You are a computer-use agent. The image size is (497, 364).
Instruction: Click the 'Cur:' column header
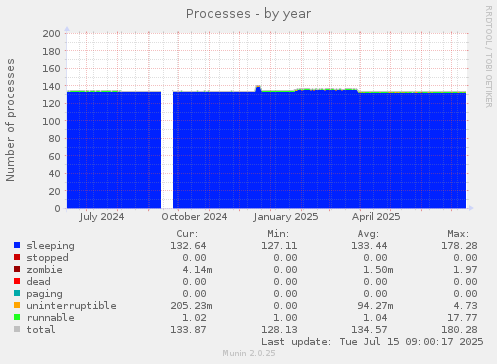coord(187,234)
